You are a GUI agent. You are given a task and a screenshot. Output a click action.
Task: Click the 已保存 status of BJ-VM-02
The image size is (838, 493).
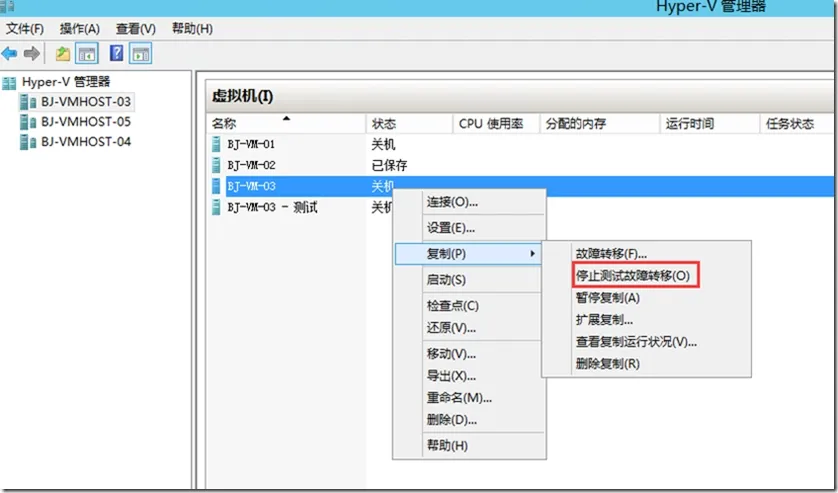[389, 165]
